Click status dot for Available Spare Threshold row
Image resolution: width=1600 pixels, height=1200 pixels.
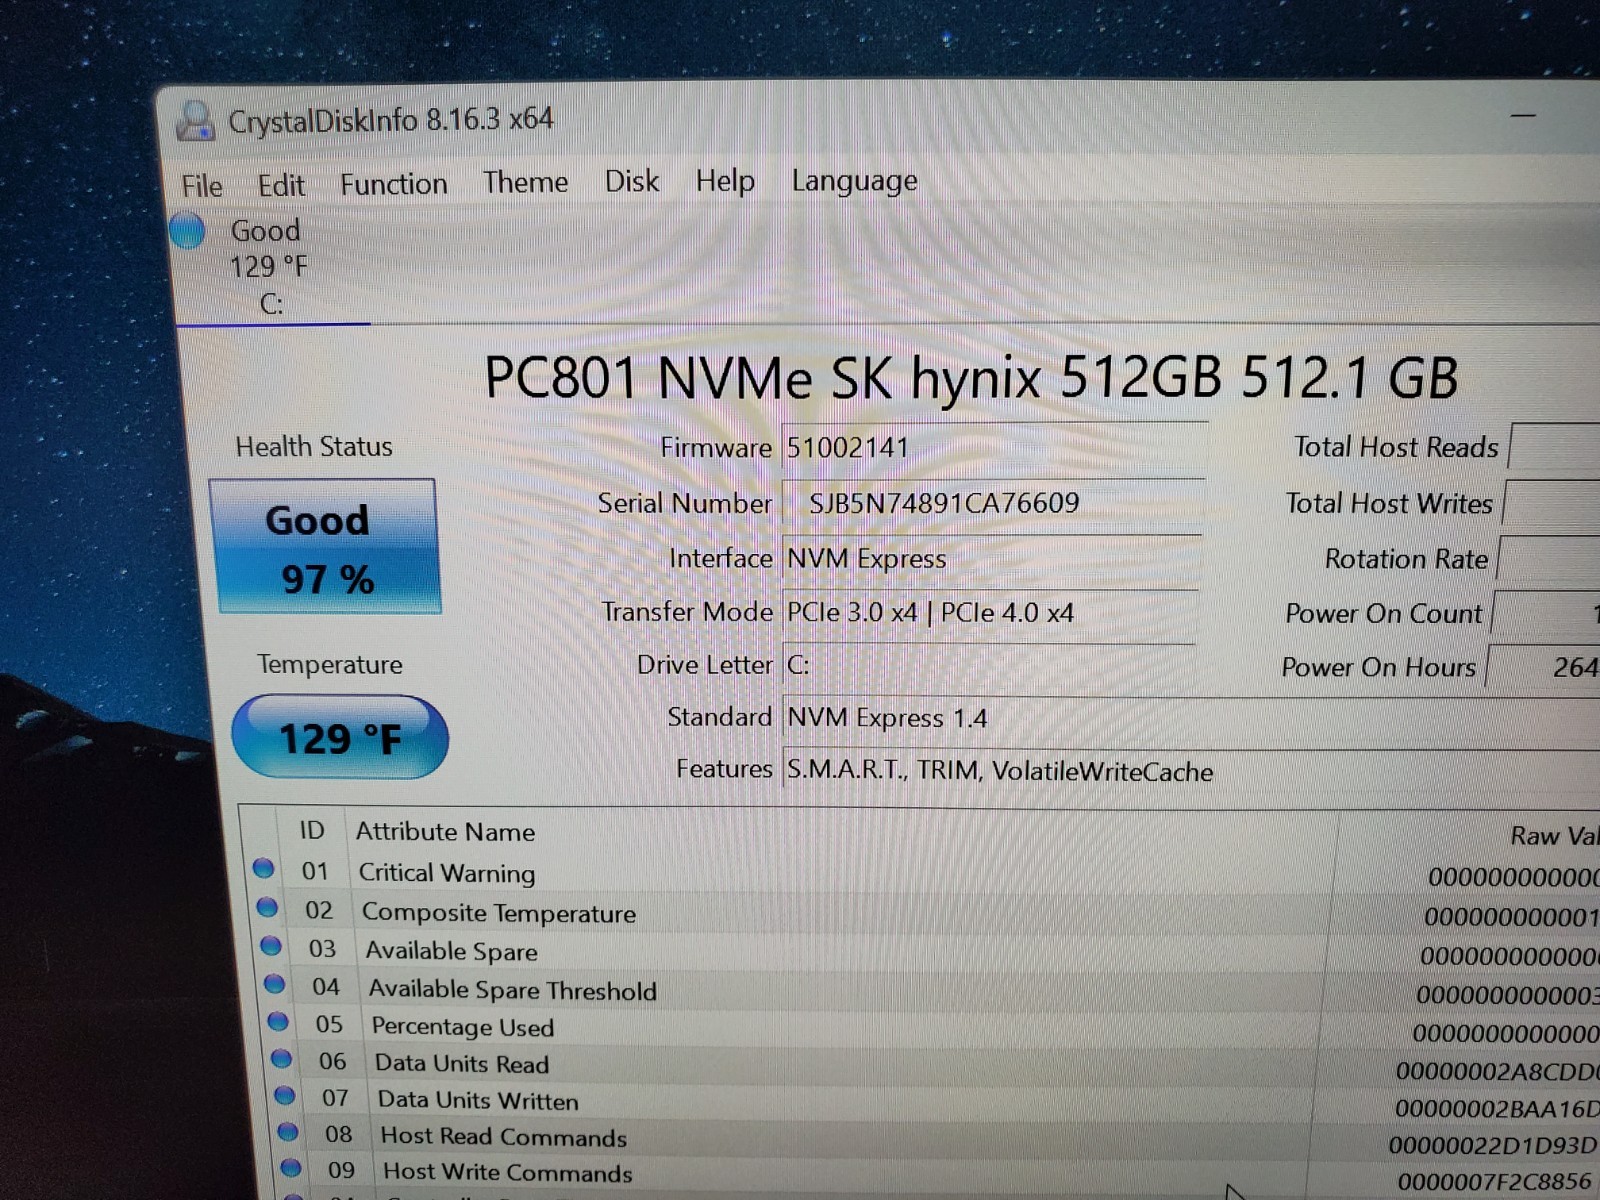(x=274, y=983)
